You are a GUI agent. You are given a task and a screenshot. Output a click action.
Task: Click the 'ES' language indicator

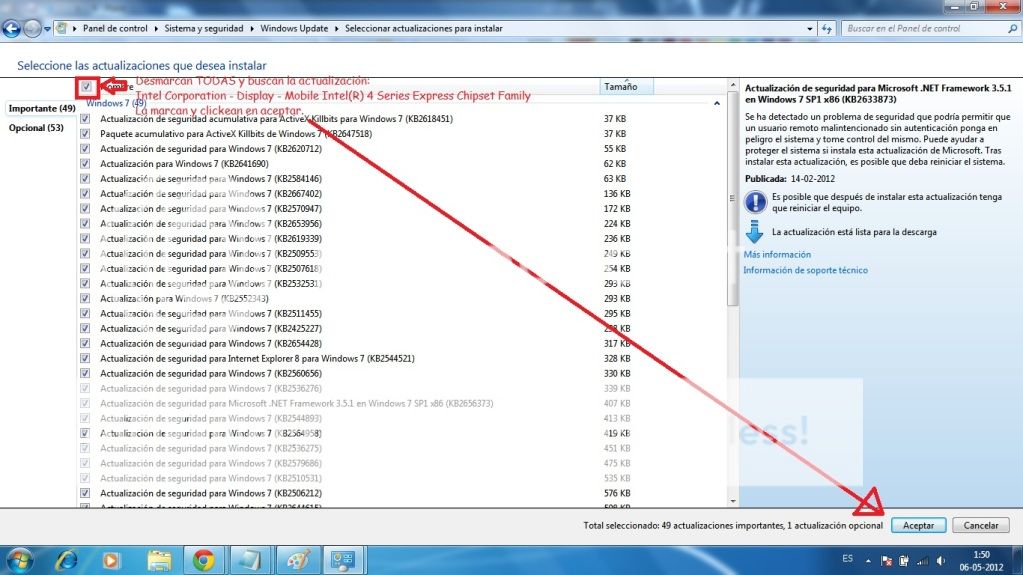point(847,559)
